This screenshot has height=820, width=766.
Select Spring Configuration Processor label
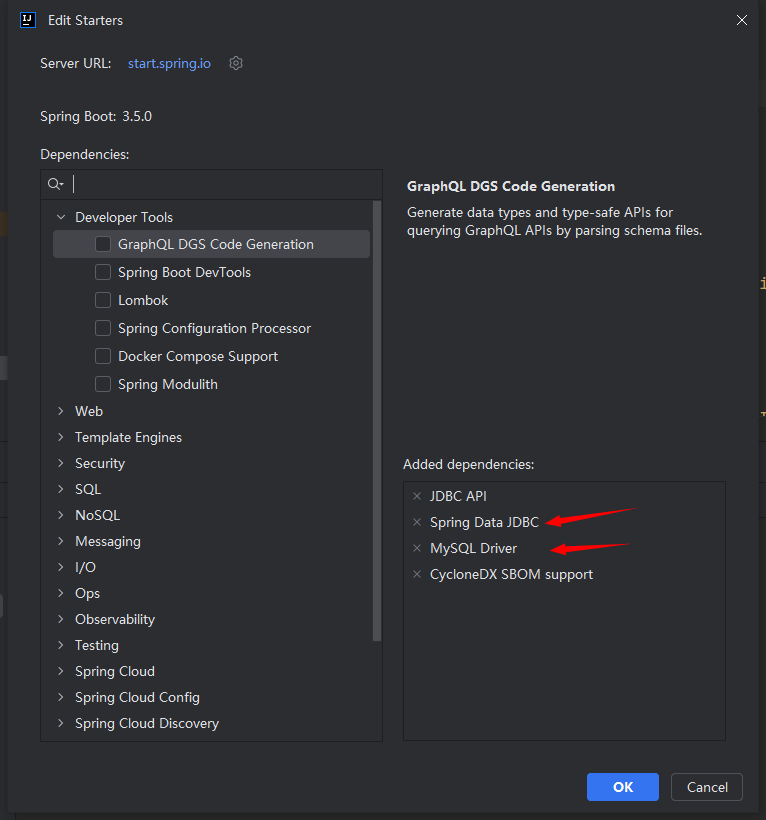[x=214, y=328]
